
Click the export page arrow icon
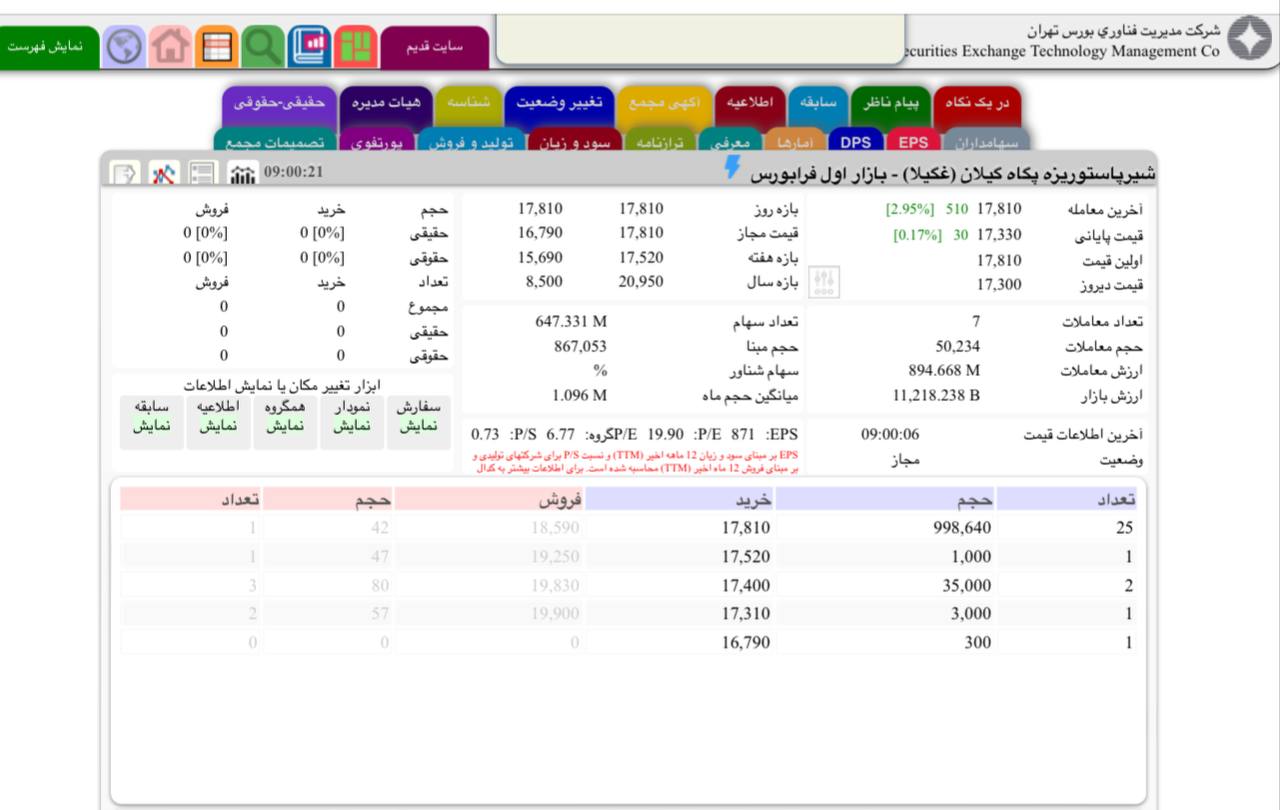pyautogui.click(x=123, y=173)
